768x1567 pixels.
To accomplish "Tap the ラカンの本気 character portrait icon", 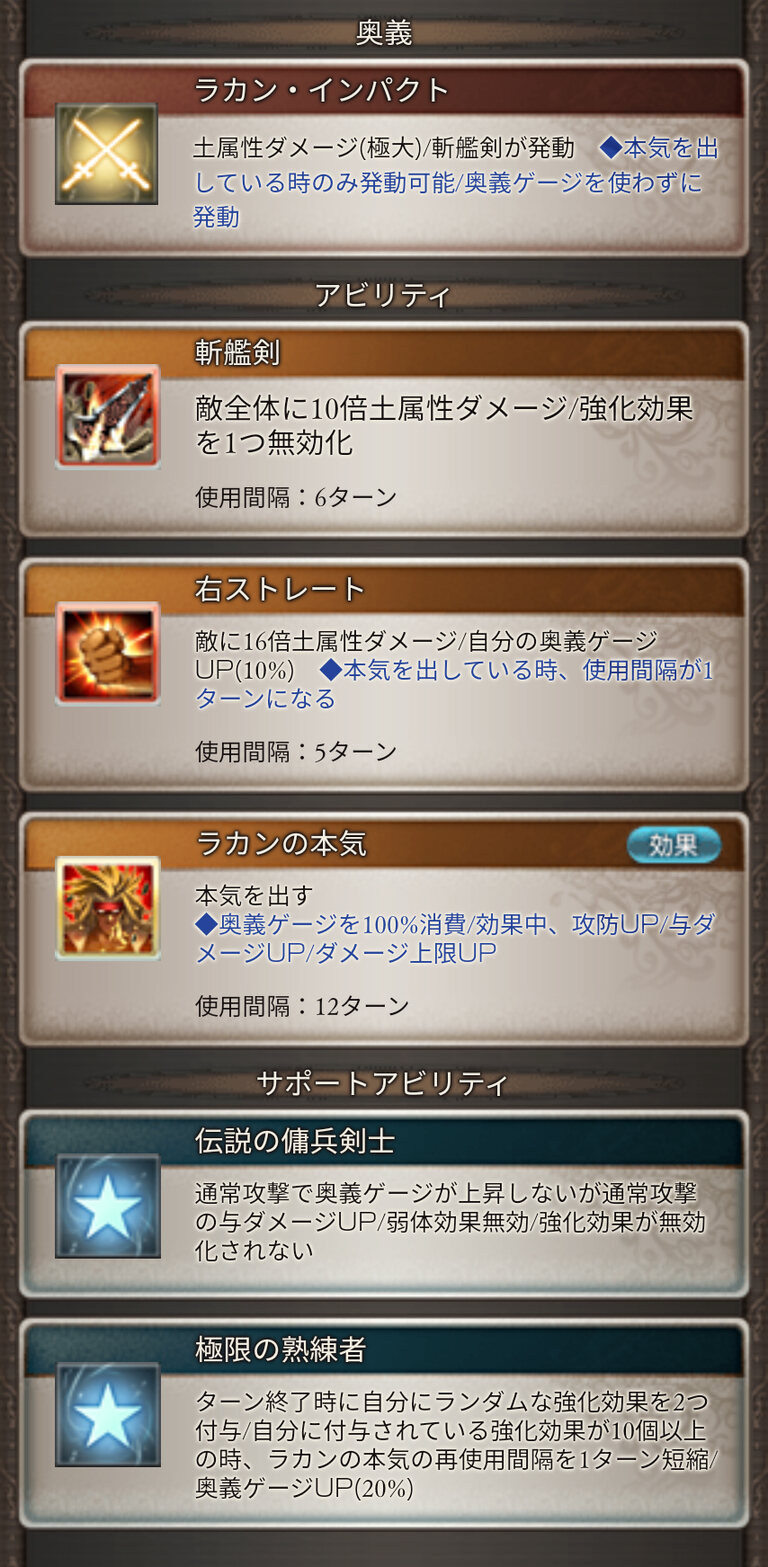I will (x=107, y=908).
